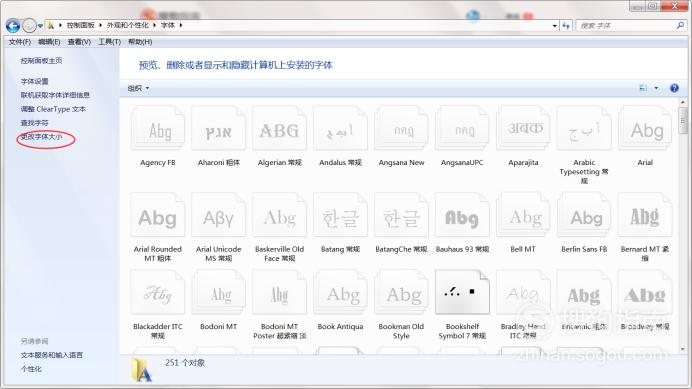Select the Bell MT font icon

[x=523, y=215]
